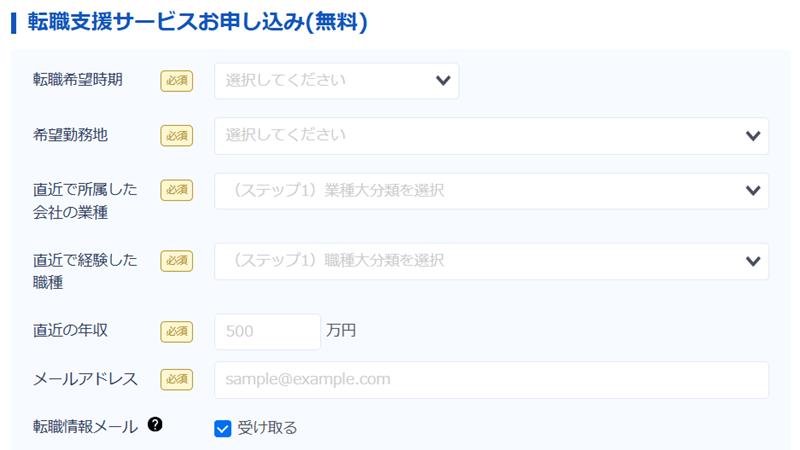The image size is (800, 450).
Task: Click the chevron arrow in 職種 field
Action: 753,261
